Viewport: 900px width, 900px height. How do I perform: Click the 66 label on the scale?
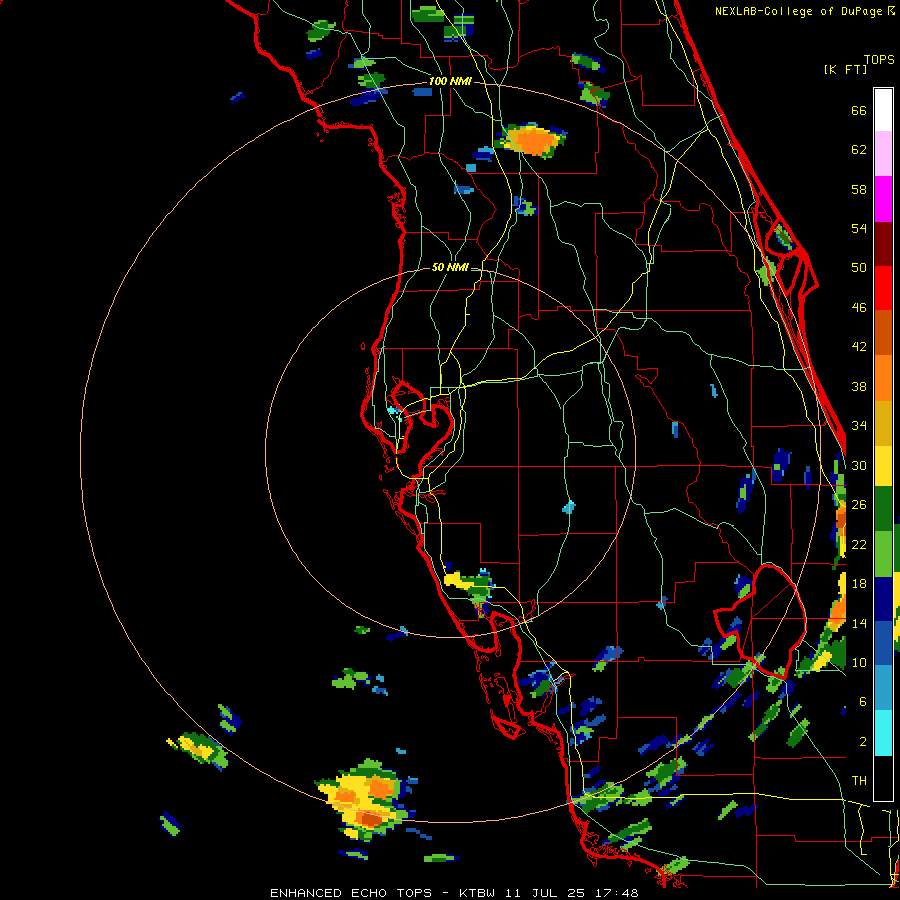point(859,111)
